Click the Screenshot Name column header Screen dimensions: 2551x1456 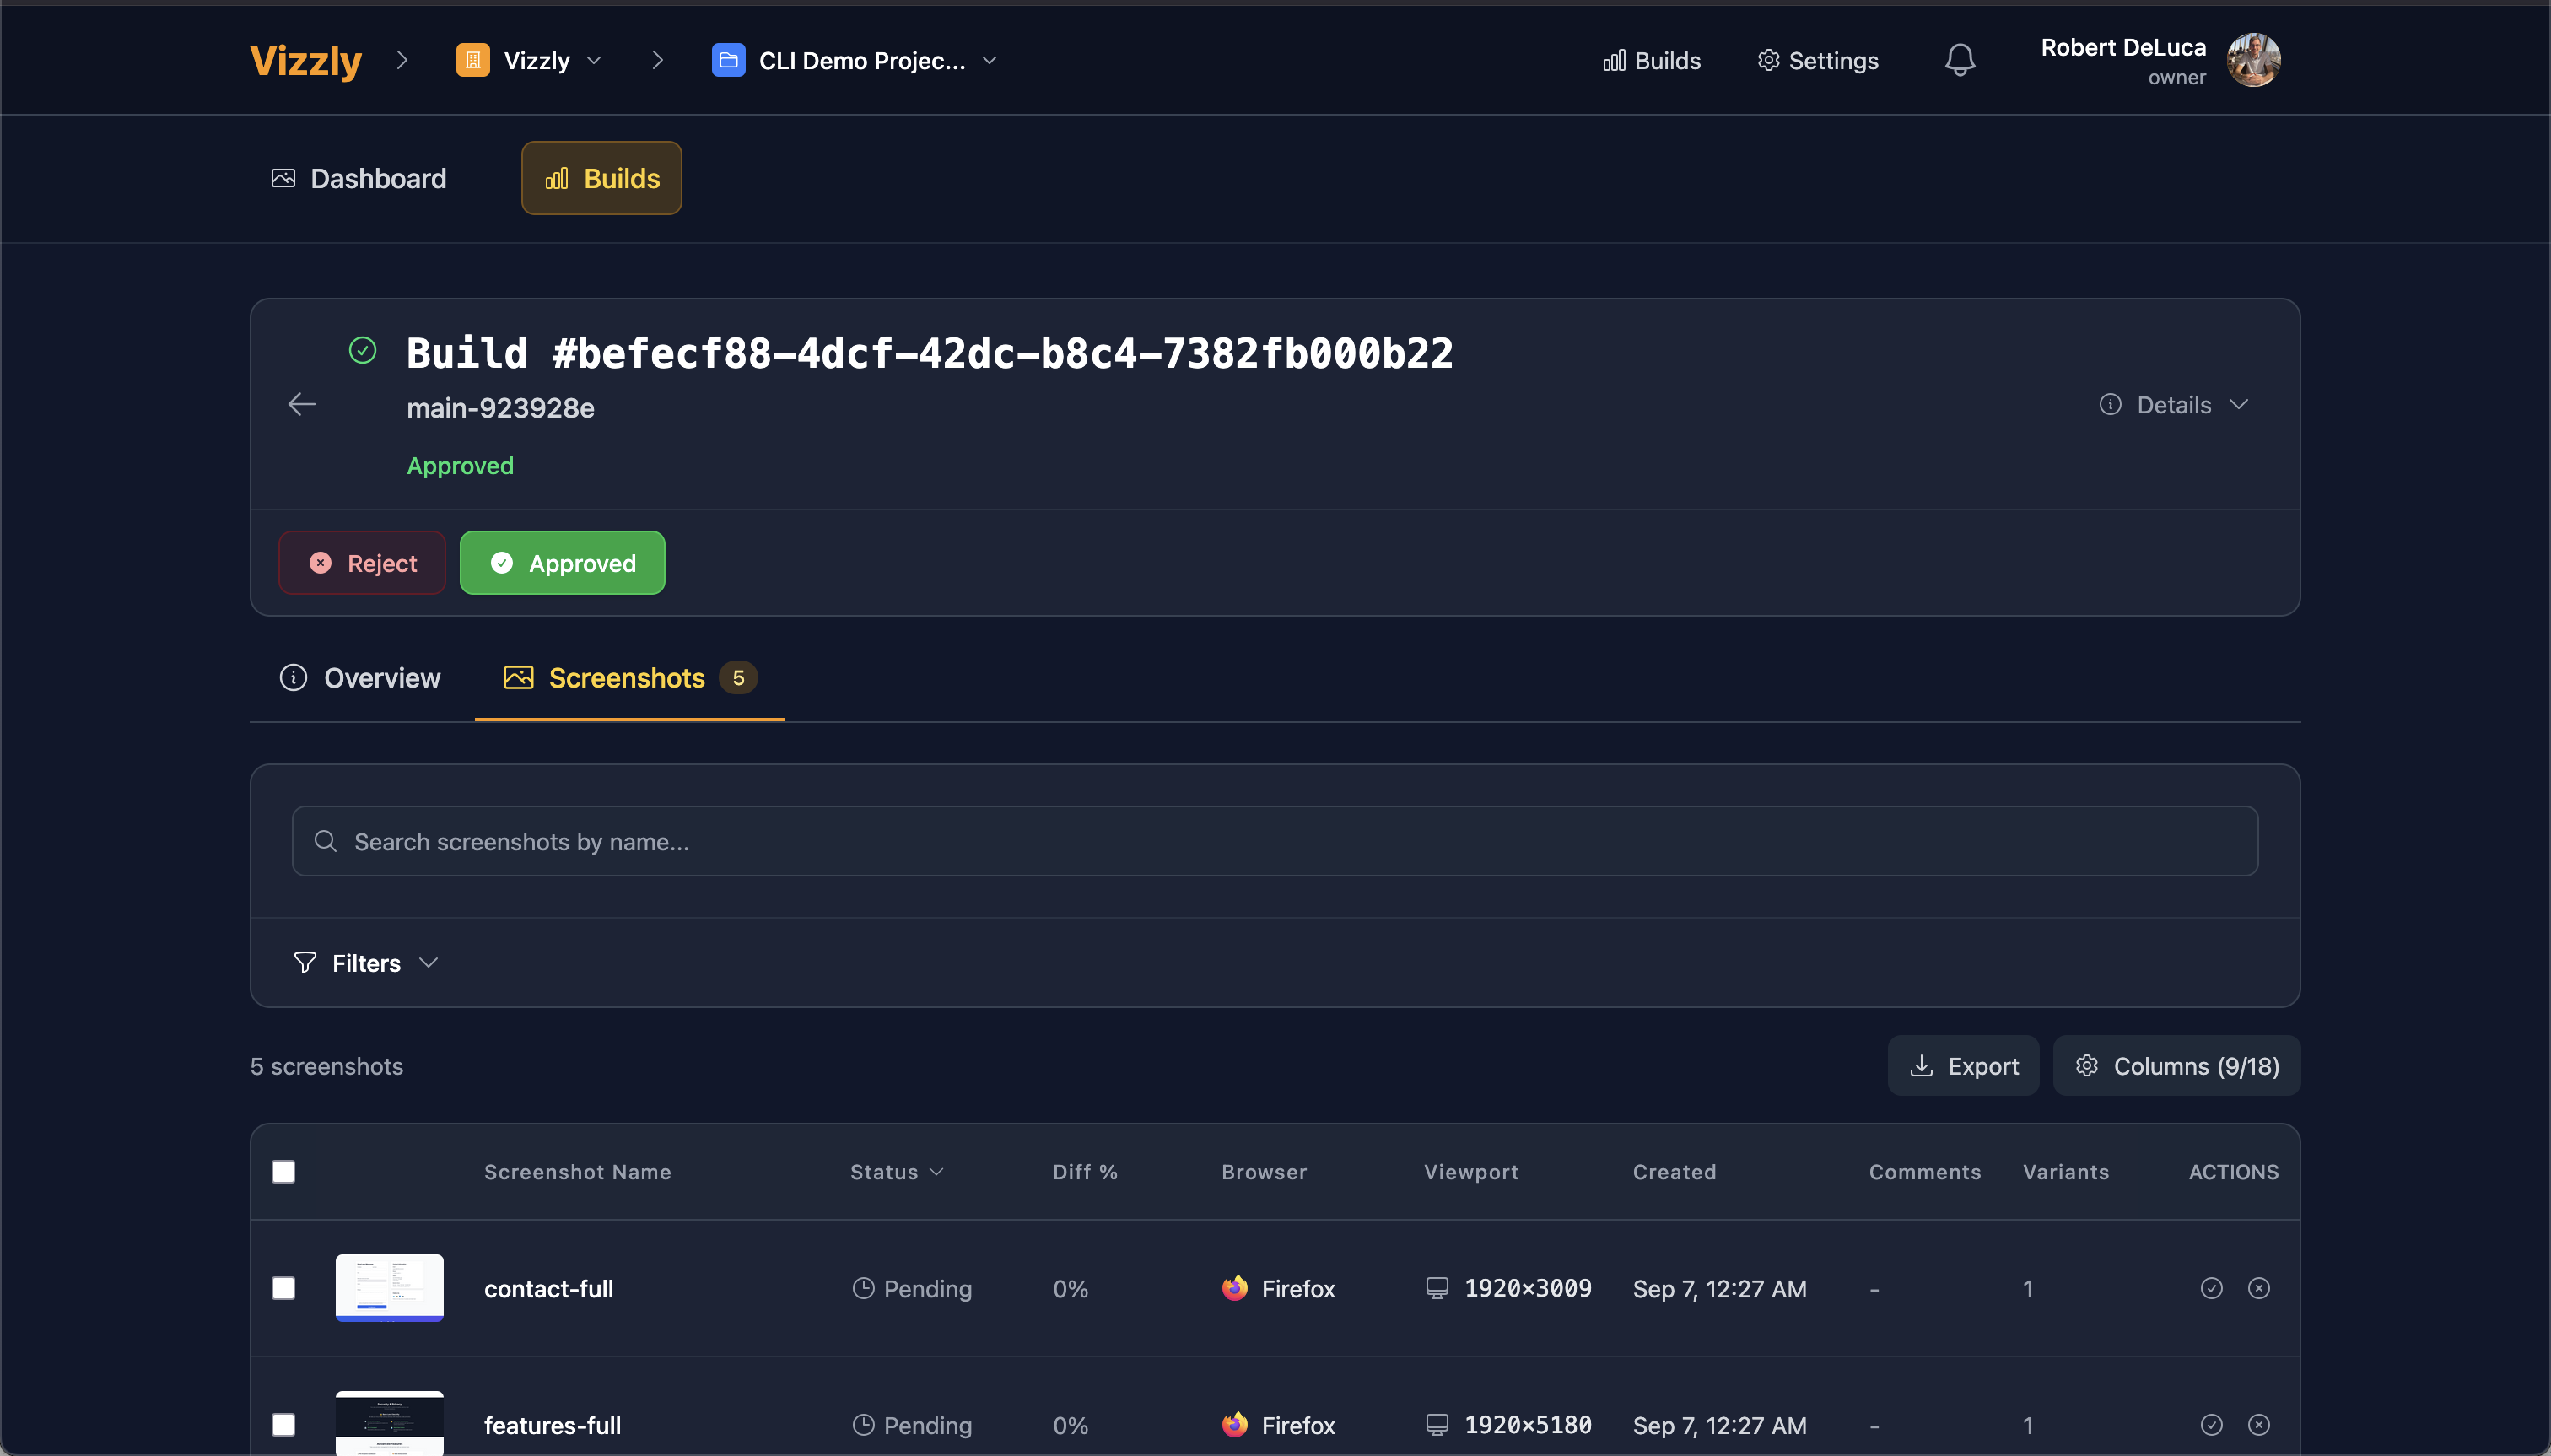click(x=578, y=1171)
